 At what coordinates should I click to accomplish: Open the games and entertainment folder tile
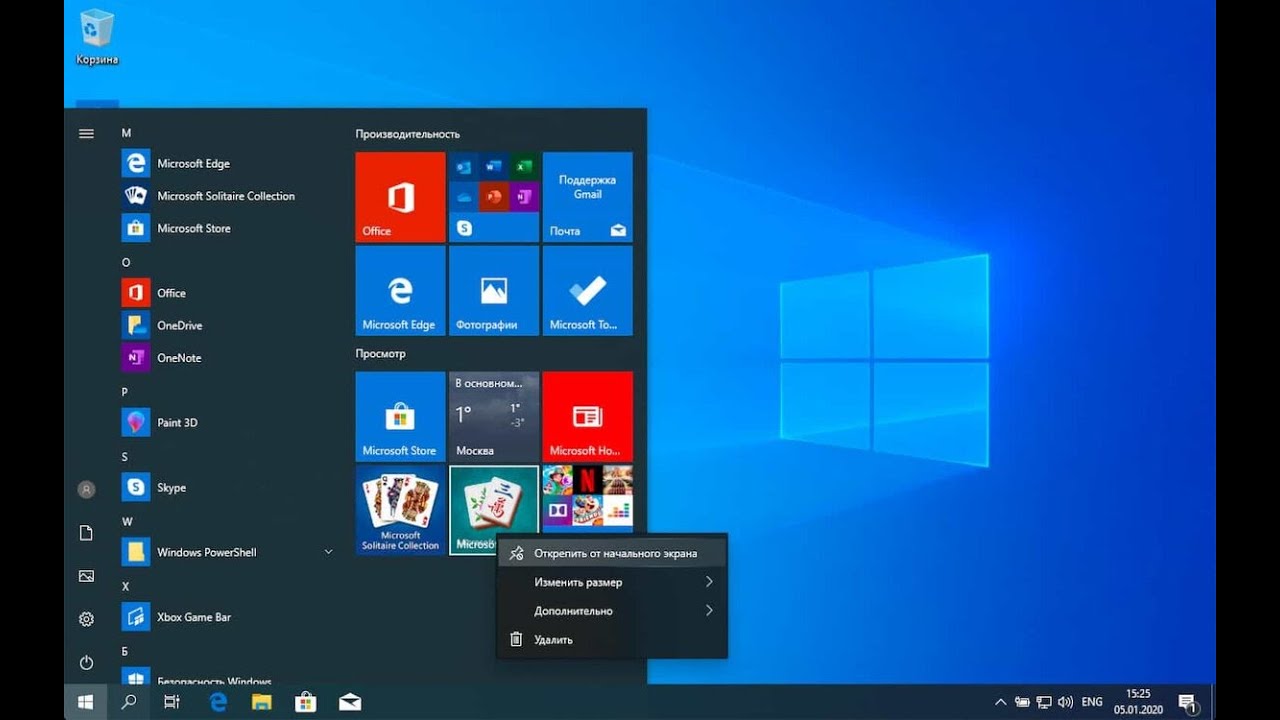pyautogui.click(x=588, y=499)
